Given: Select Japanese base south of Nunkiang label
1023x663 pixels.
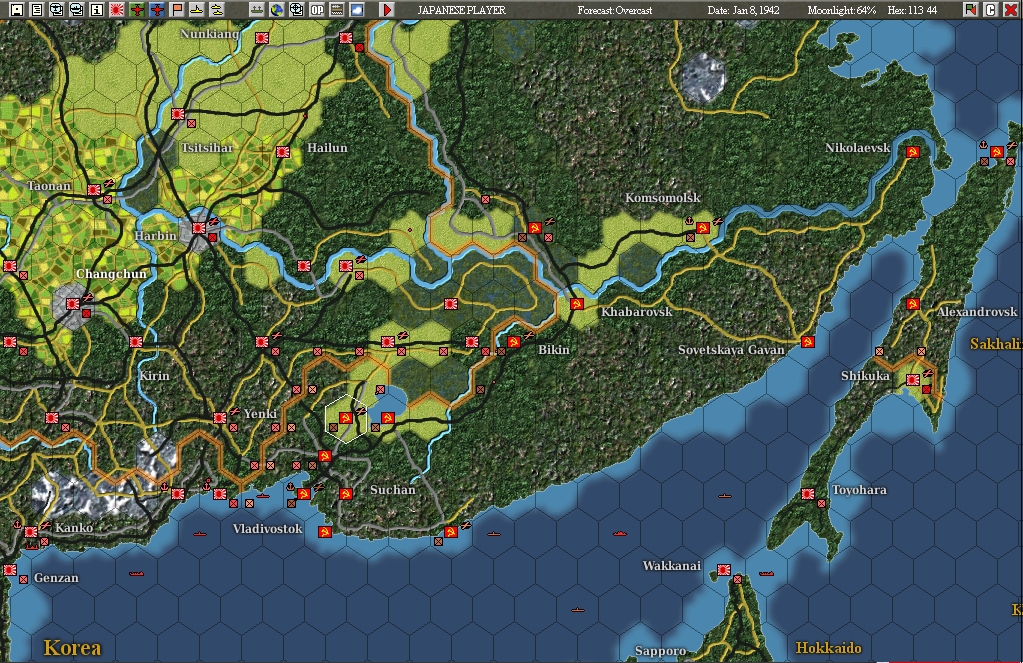Looking at the screenshot, I should click(x=177, y=114).
